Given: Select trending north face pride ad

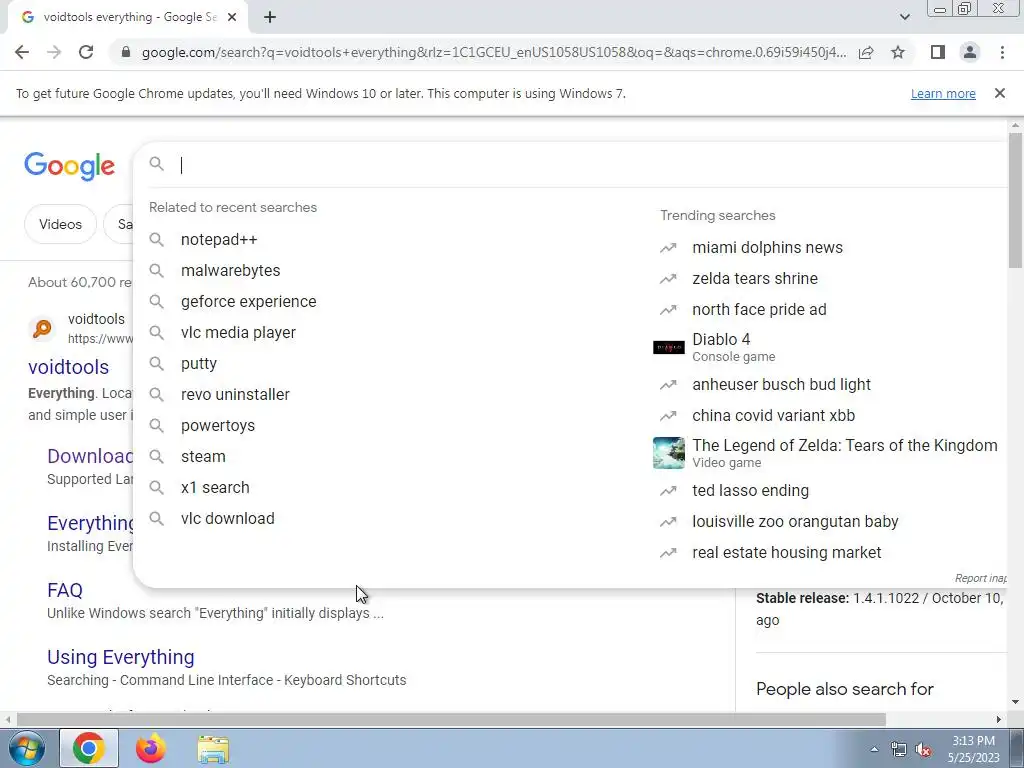Looking at the screenshot, I should pyautogui.click(x=759, y=310).
